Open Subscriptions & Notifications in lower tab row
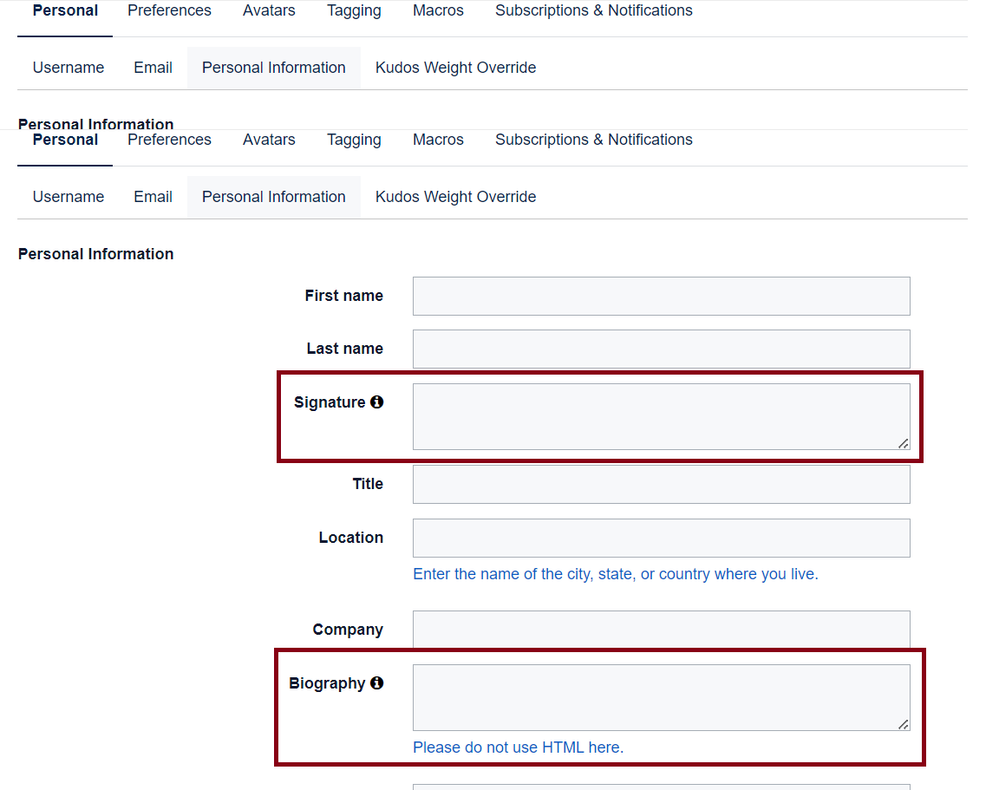Image resolution: width=999 pixels, height=790 pixels. [594, 140]
